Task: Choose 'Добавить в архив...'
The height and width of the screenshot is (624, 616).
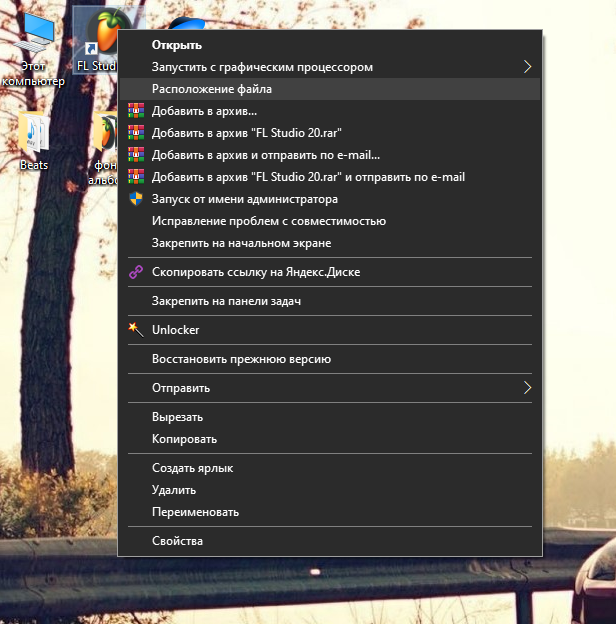Action: click(x=329, y=111)
